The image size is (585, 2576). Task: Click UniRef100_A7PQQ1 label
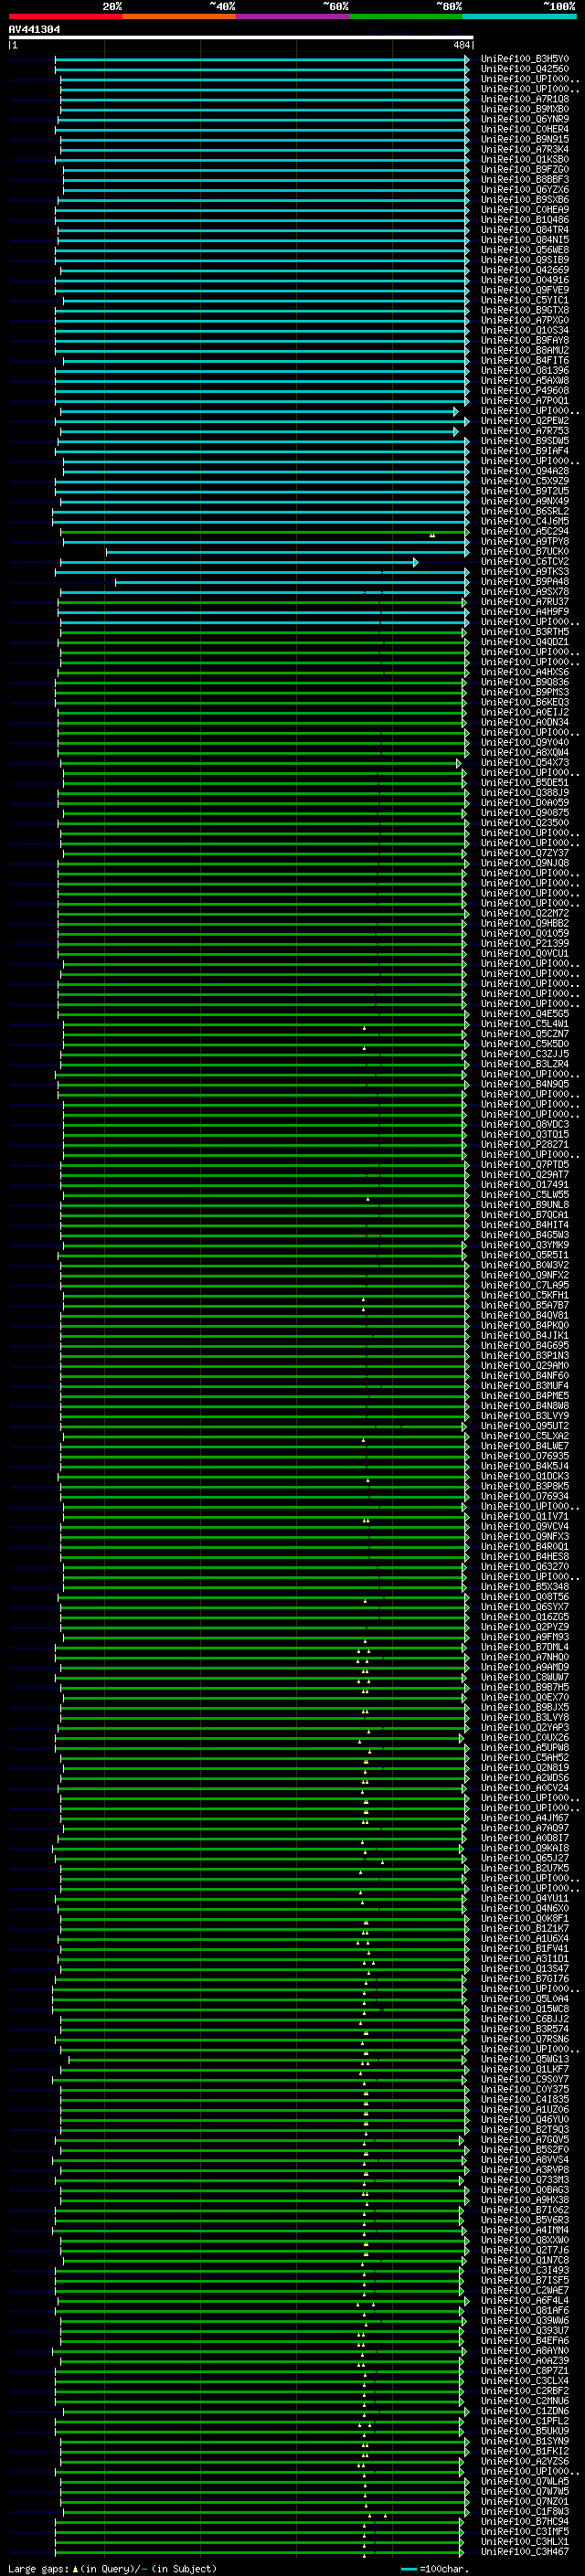pyautogui.click(x=524, y=400)
